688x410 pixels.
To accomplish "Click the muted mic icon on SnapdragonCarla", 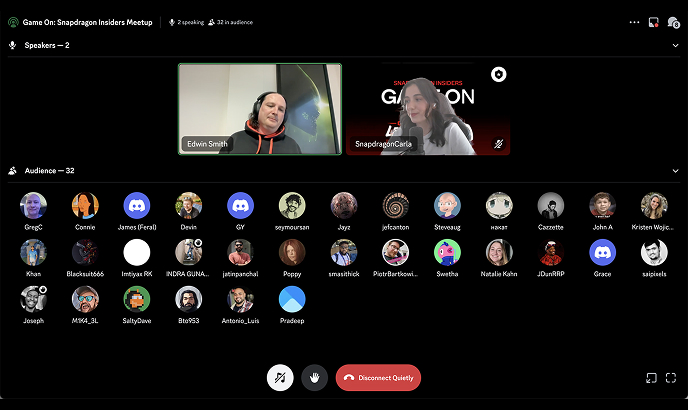I will (498, 144).
